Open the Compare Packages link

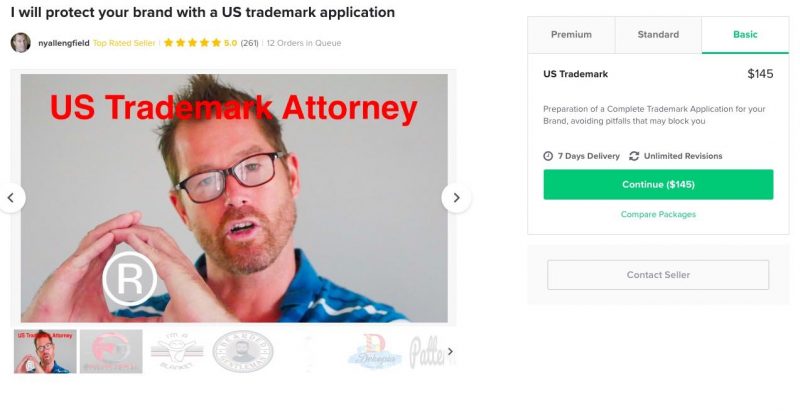658,214
